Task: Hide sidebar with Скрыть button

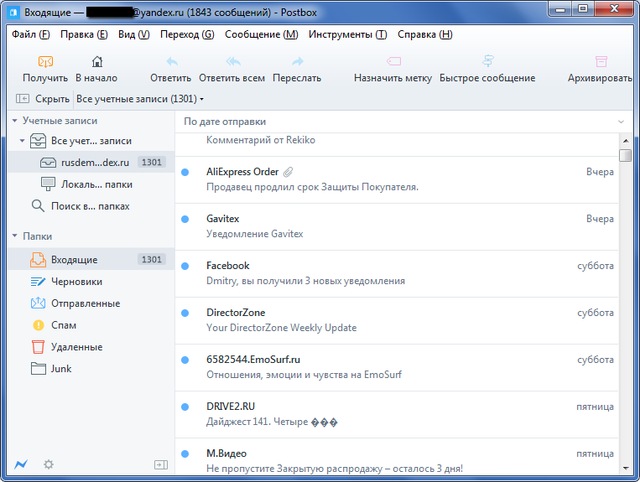Action: pyautogui.click(x=43, y=99)
